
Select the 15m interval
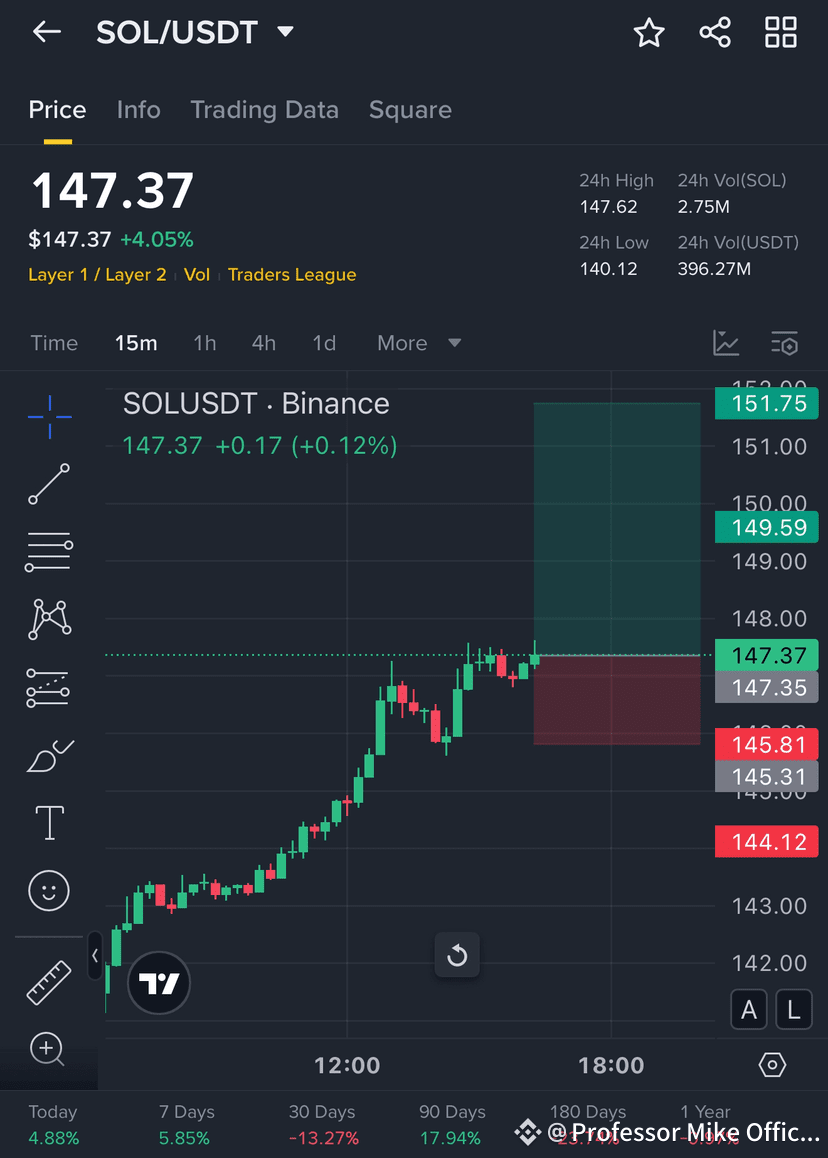click(x=136, y=343)
